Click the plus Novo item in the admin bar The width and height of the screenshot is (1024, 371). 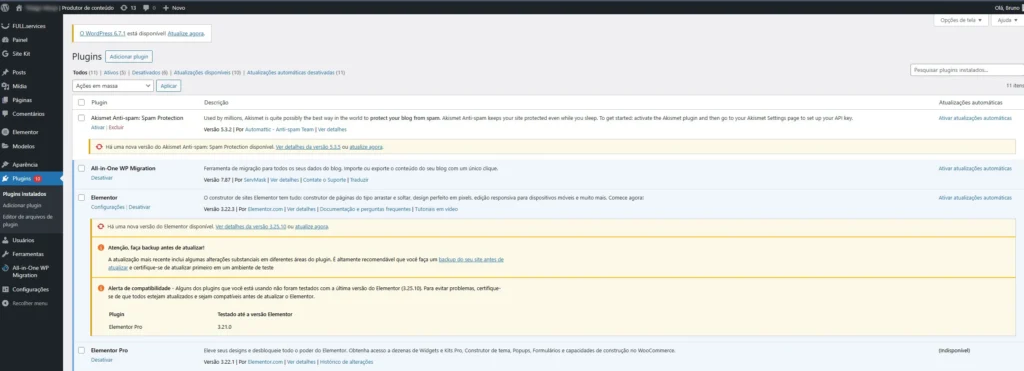coord(174,7)
